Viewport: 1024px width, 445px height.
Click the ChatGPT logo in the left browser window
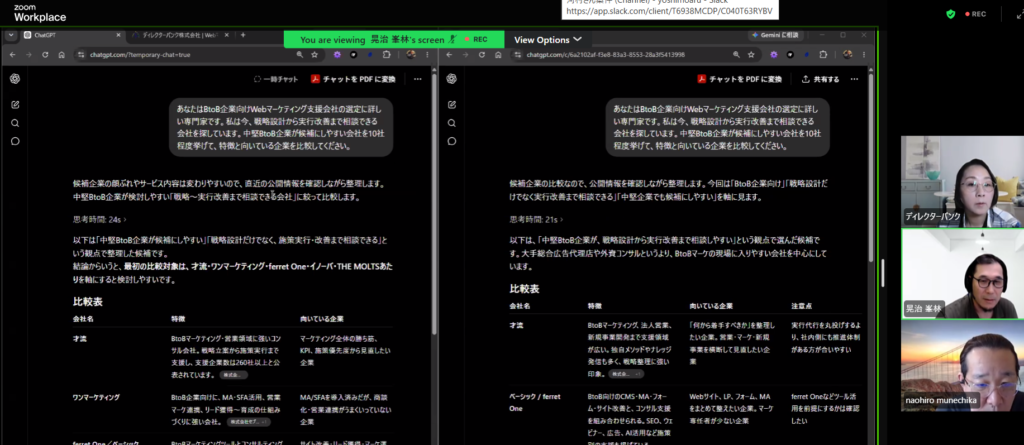15,78
